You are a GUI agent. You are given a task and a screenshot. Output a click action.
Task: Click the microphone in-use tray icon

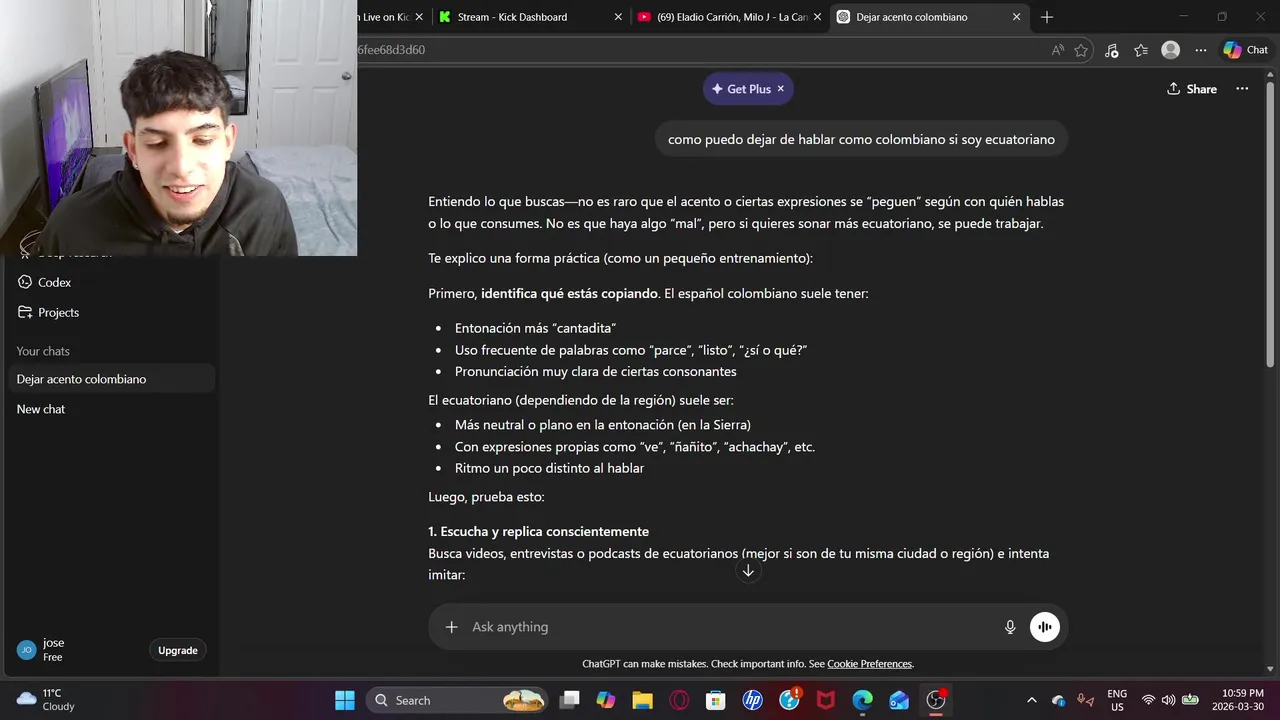tap(1085, 700)
